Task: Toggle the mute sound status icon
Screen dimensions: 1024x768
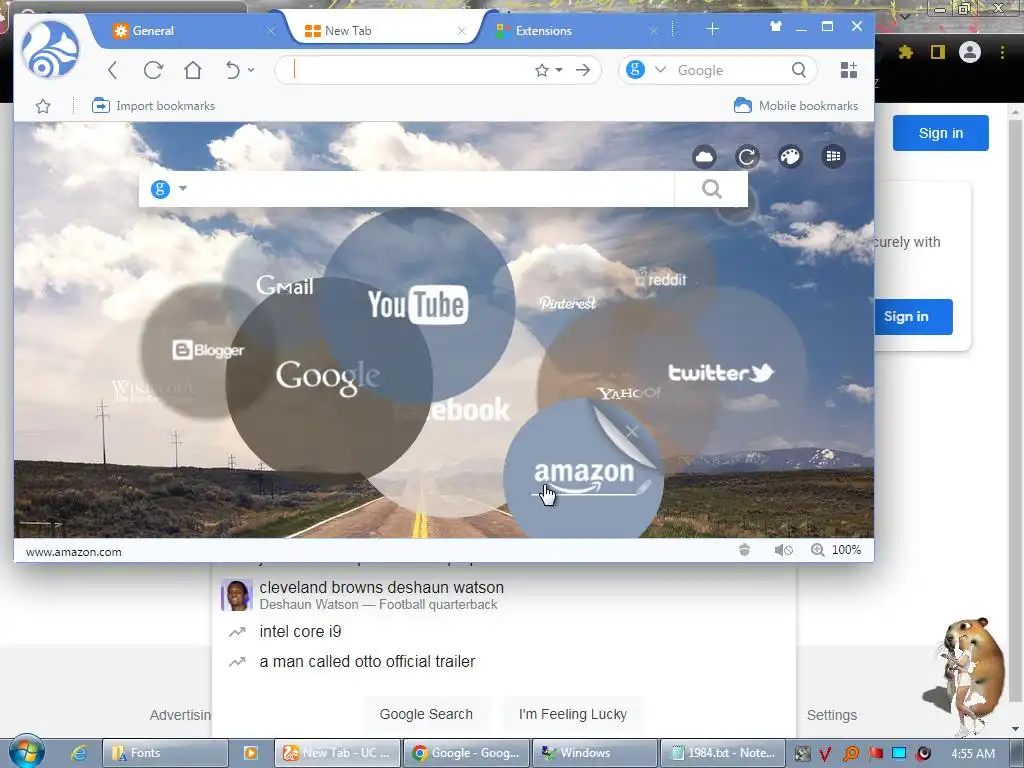Action: (x=783, y=551)
